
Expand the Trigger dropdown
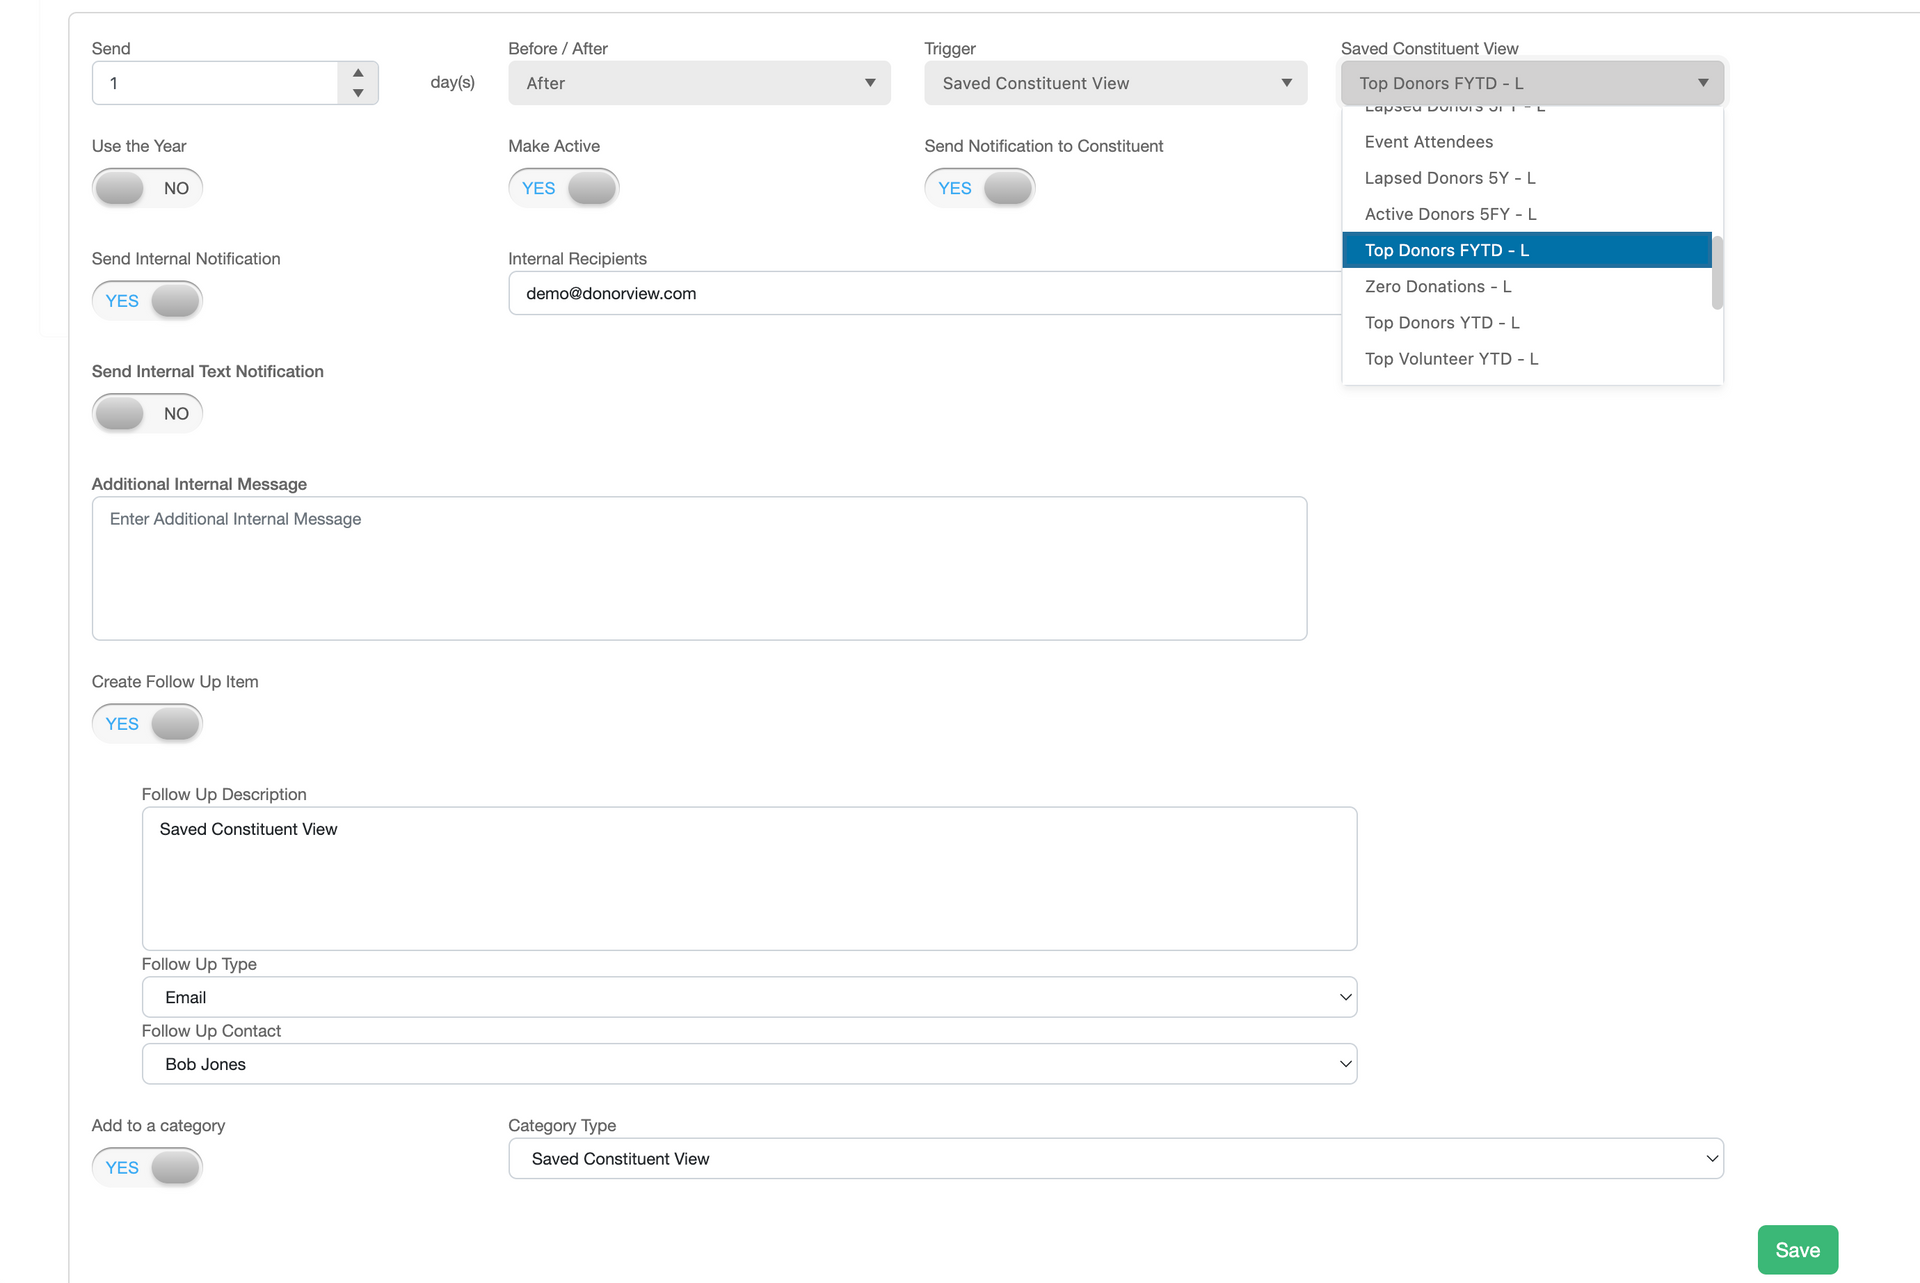[x=1115, y=83]
